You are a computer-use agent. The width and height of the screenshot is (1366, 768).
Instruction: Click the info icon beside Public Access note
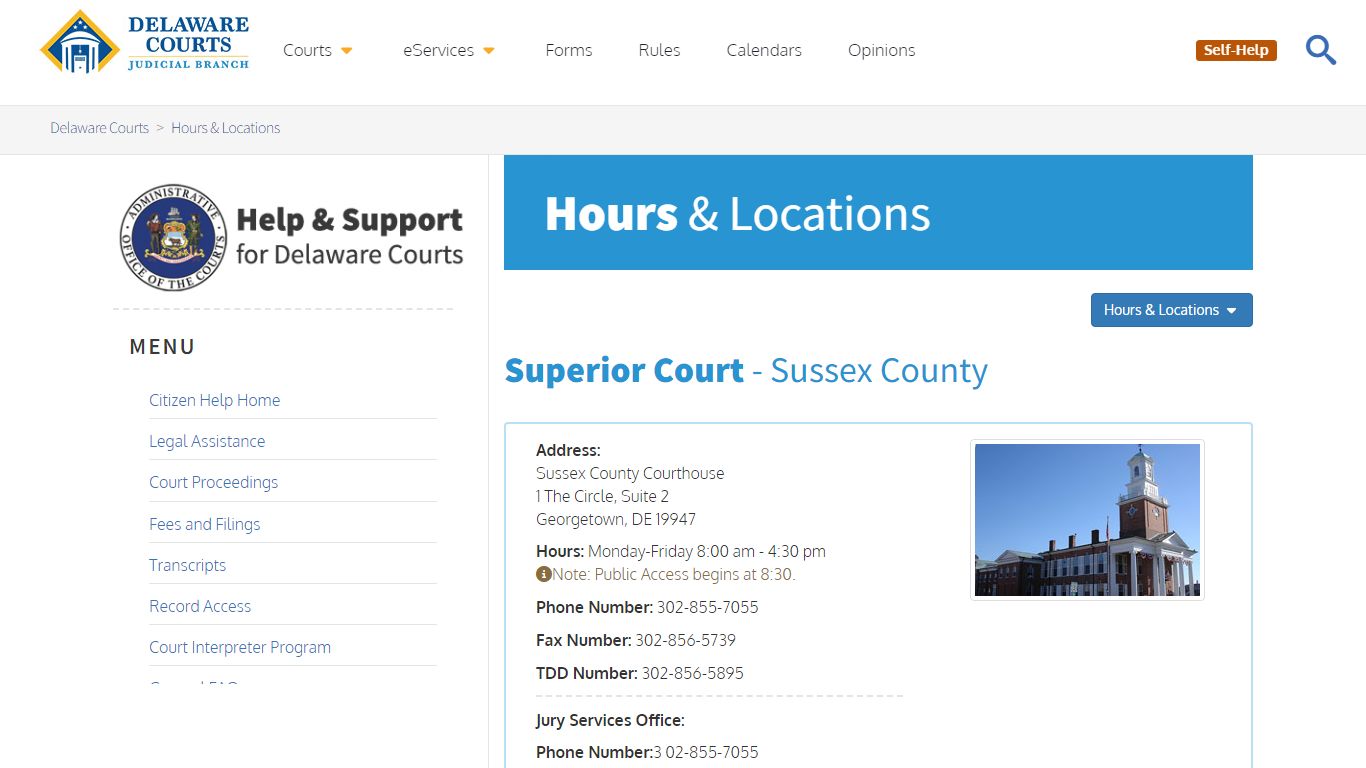coord(543,574)
